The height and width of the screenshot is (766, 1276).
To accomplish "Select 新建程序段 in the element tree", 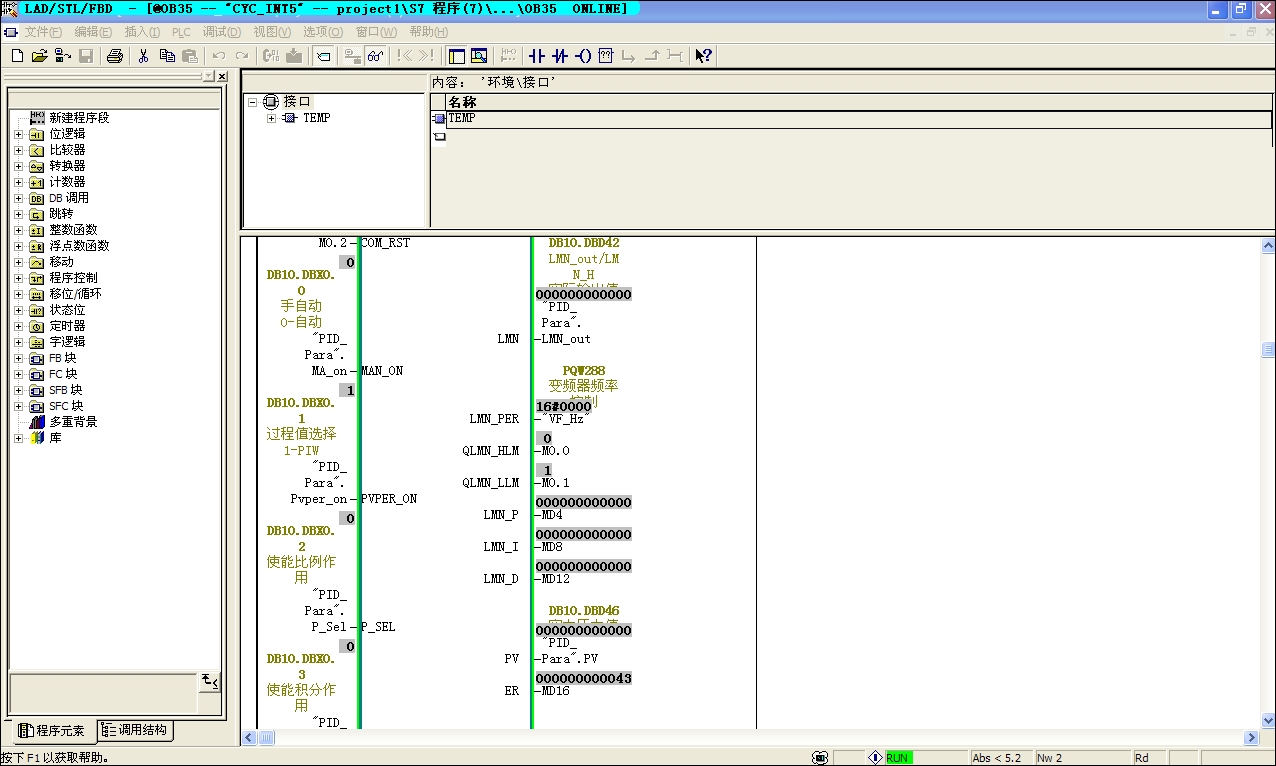I will click(78, 118).
